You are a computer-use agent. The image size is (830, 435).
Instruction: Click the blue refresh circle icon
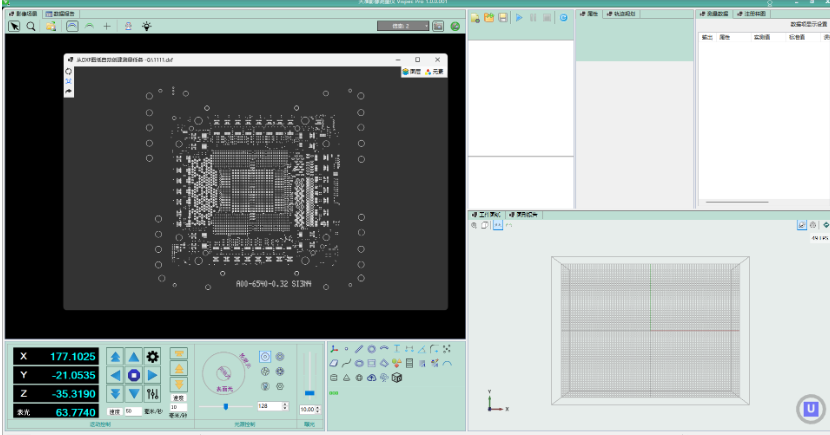coord(564,18)
